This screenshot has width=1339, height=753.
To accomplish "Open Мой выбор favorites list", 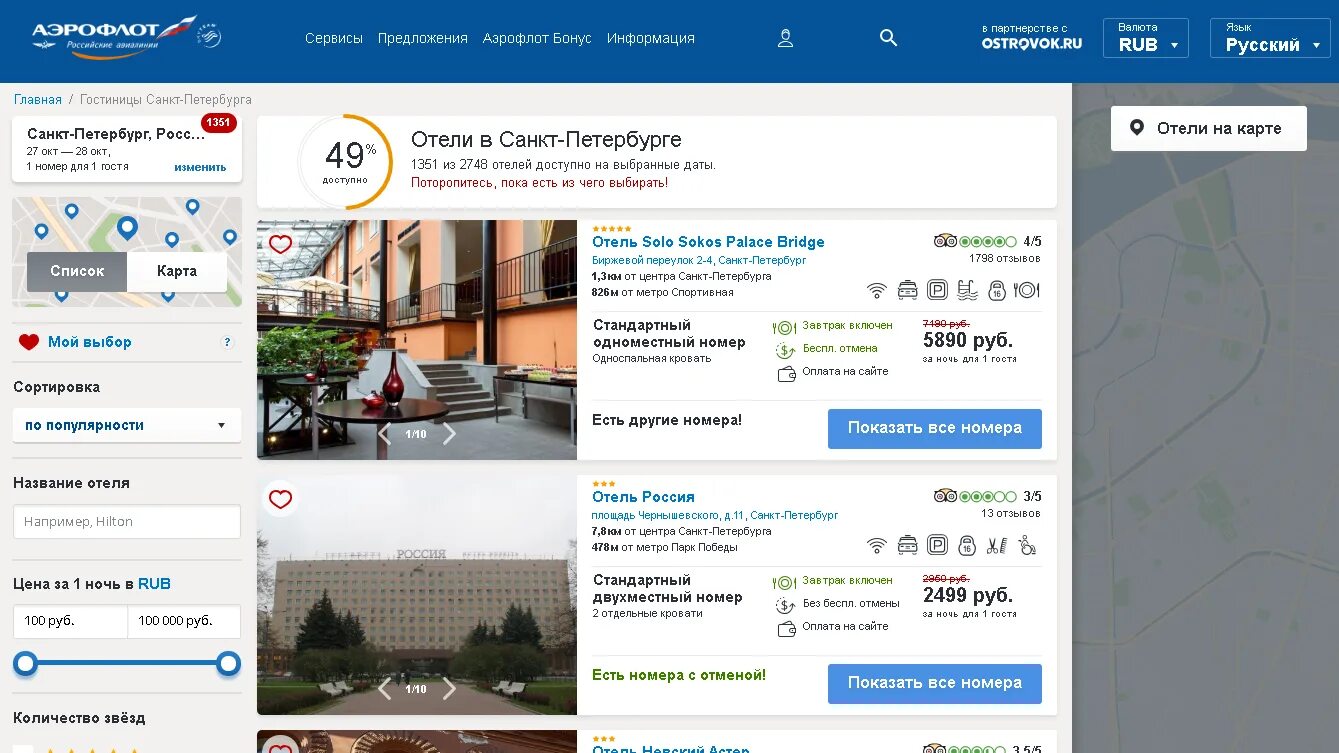I will click(90, 342).
